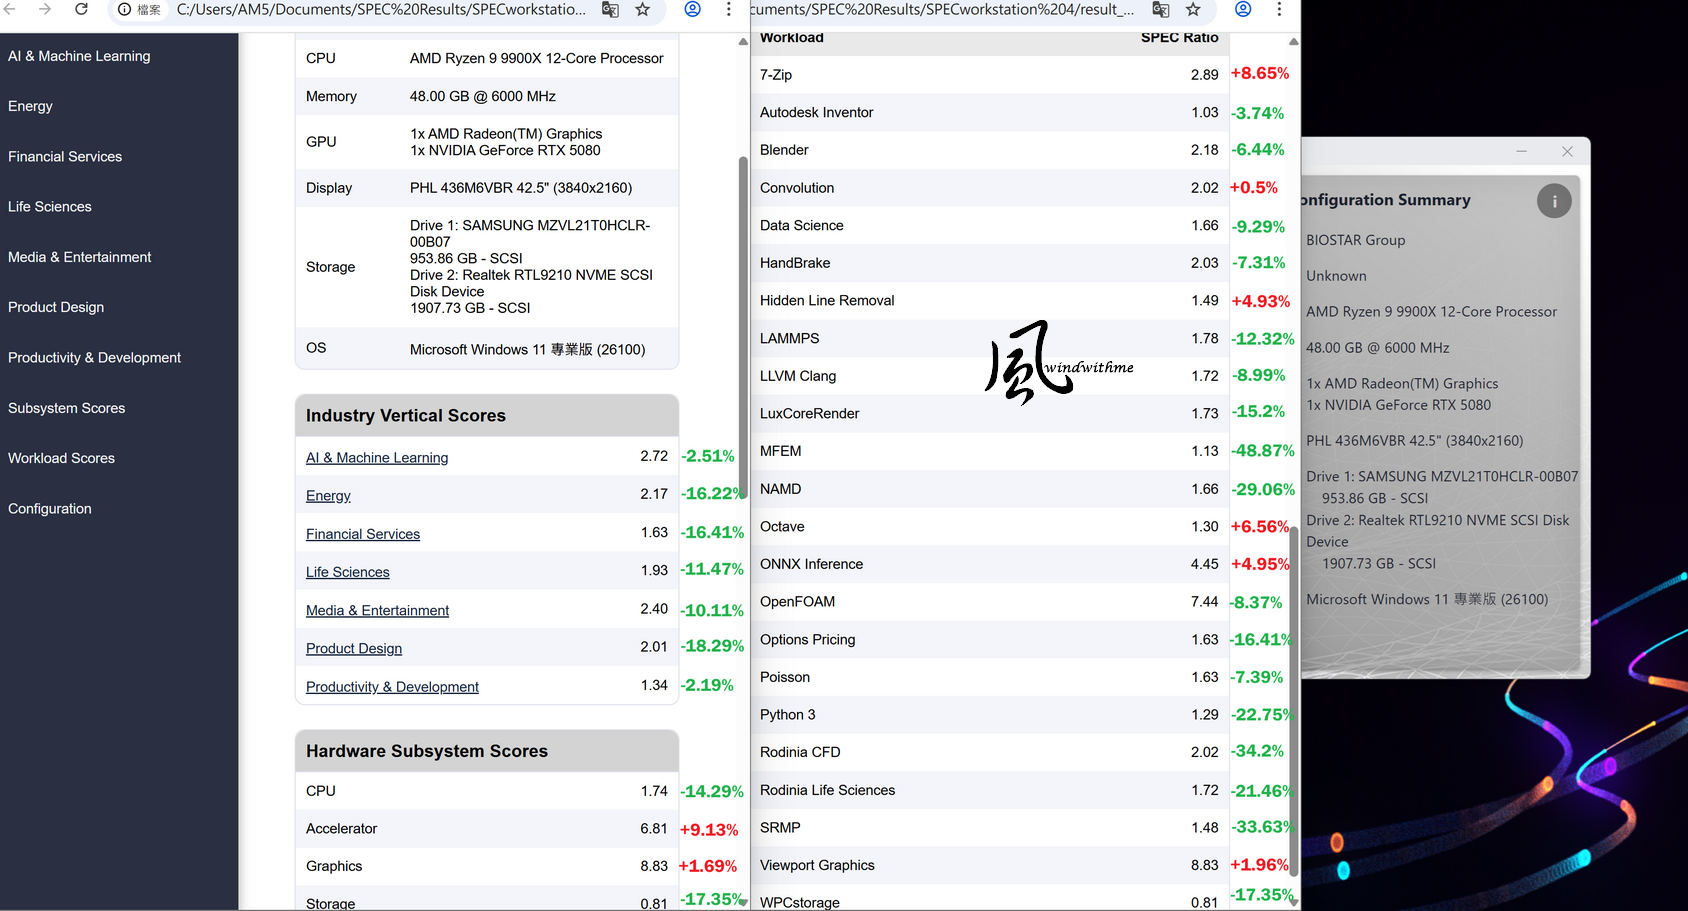Open the Media & Entertainment score link

[x=377, y=610]
